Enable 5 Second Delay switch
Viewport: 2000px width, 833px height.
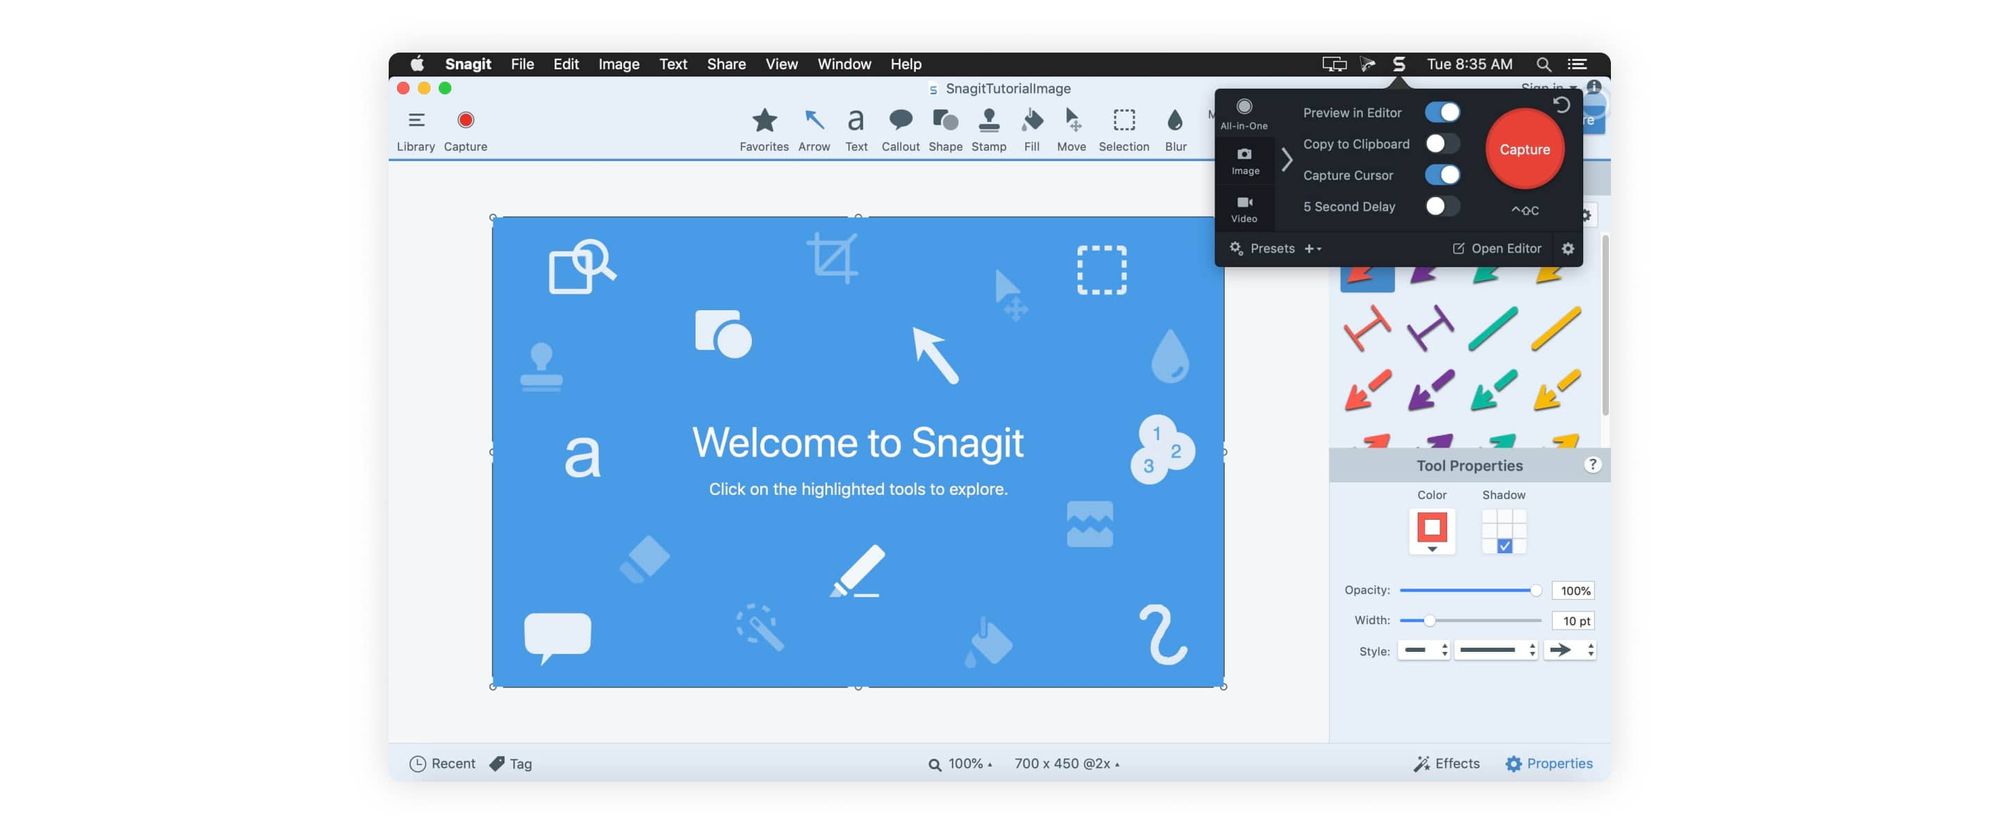[1442, 206]
